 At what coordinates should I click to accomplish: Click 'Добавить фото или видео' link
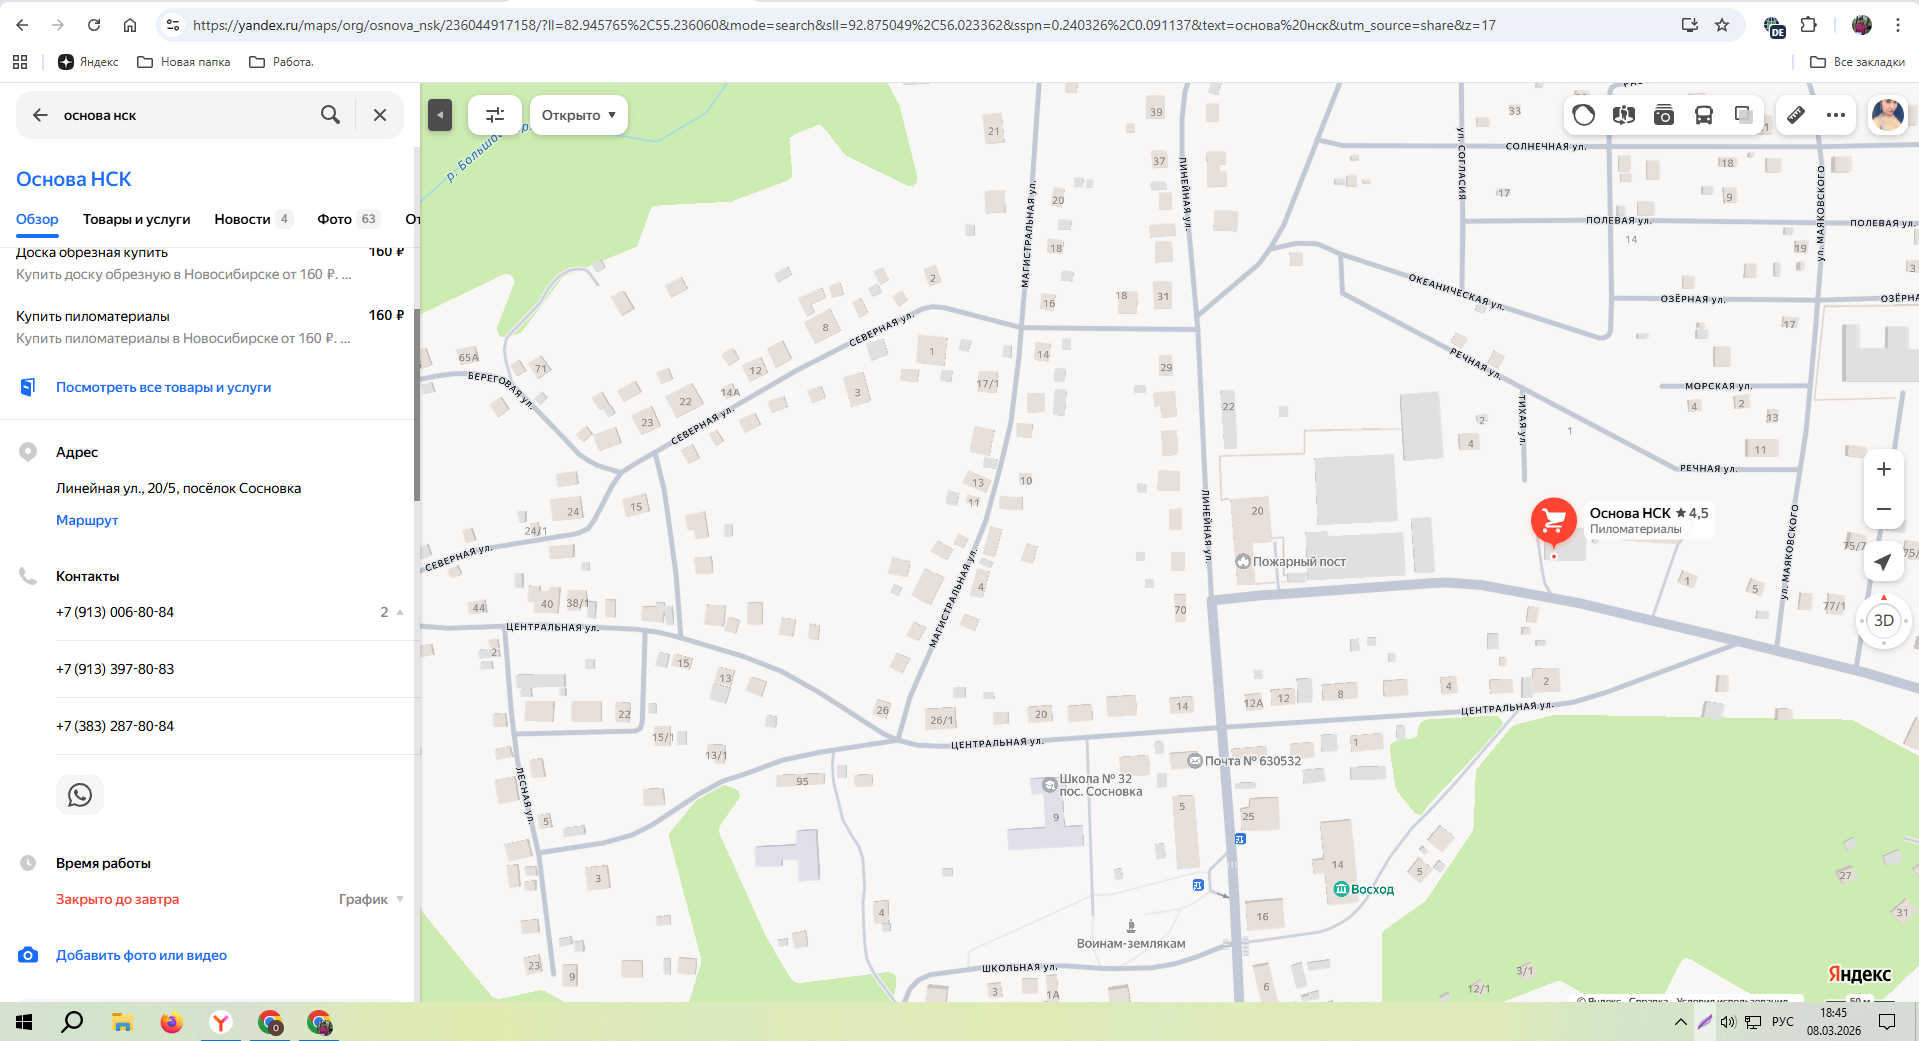(141, 955)
